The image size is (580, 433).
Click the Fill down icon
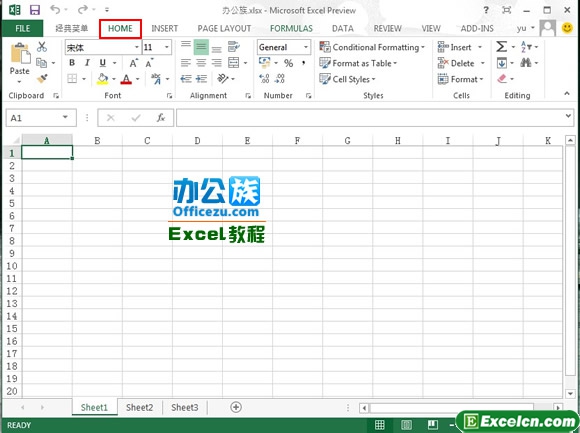(x=502, y=63)
